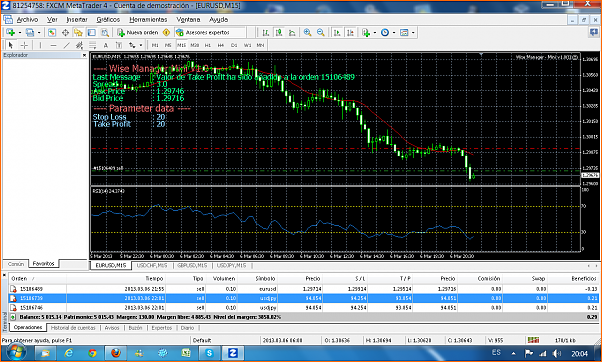Open the MetaEditor yellow diamond icon

pos(166,33)
